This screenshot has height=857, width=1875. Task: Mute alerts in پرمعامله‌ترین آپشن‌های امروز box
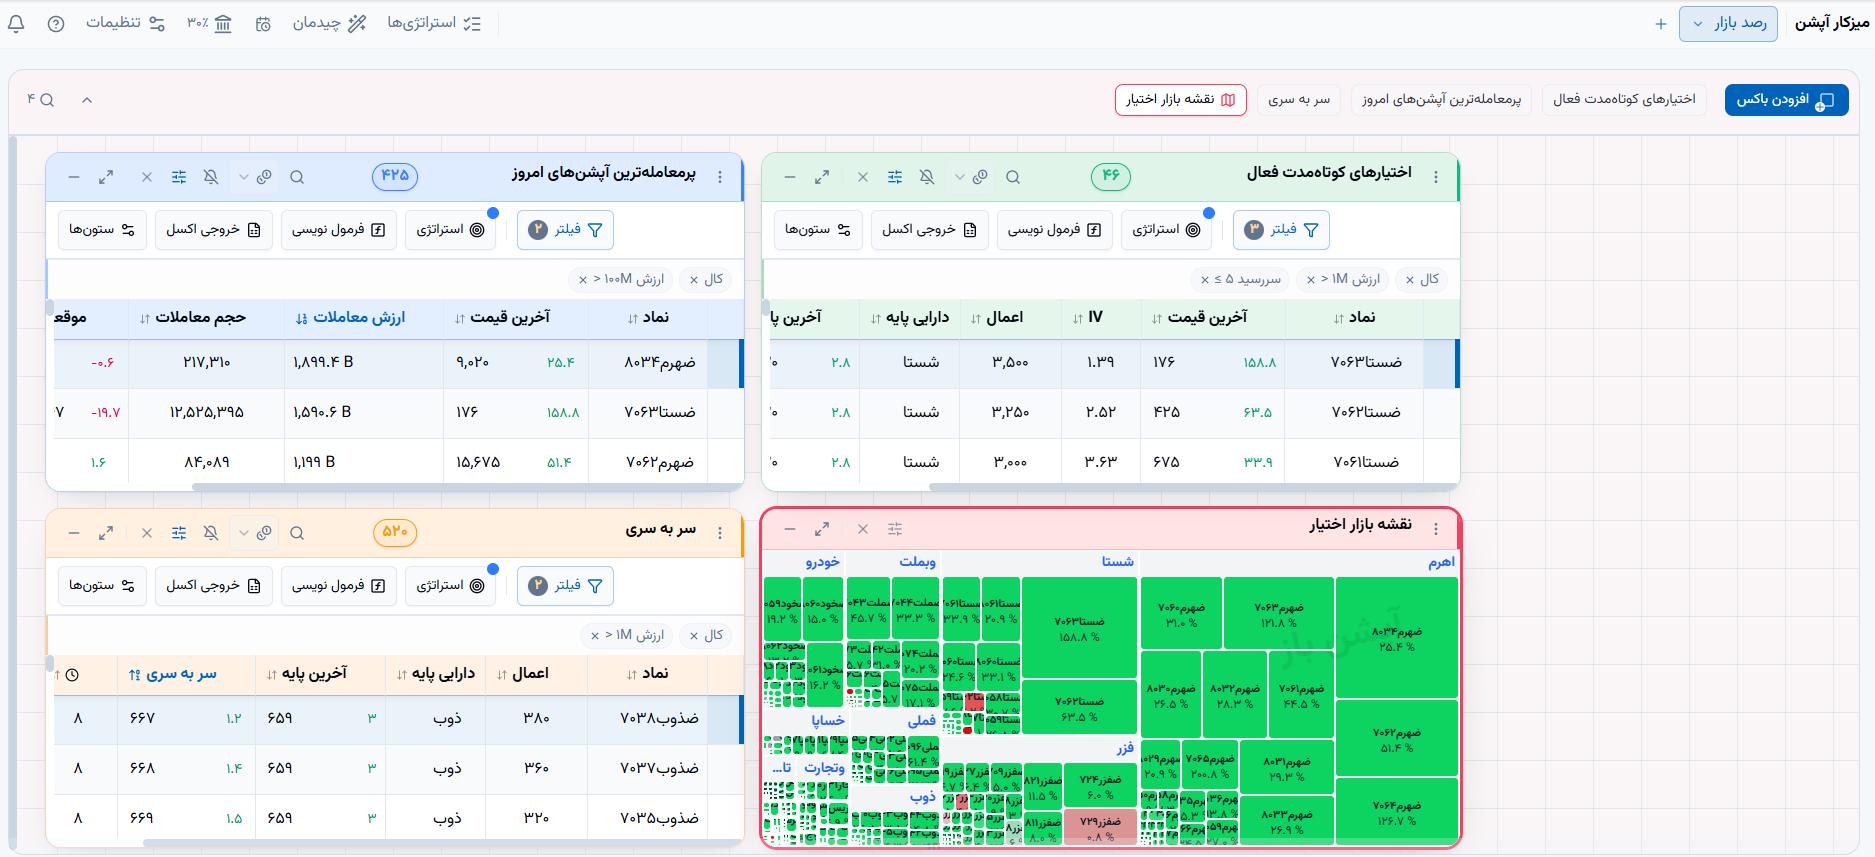pyautogui.click(x=211, y=177)
